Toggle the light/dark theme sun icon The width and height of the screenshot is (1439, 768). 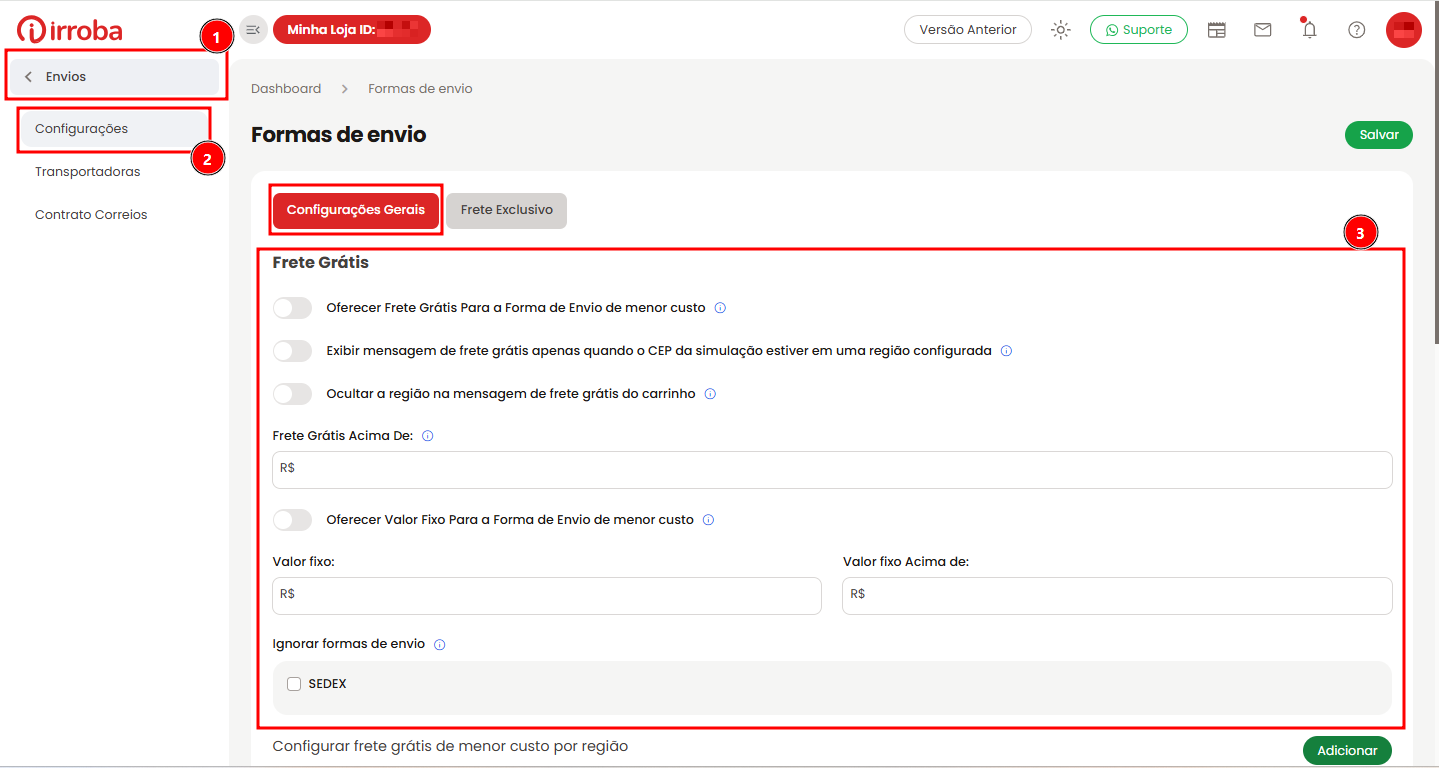[x=1061, y=30]
